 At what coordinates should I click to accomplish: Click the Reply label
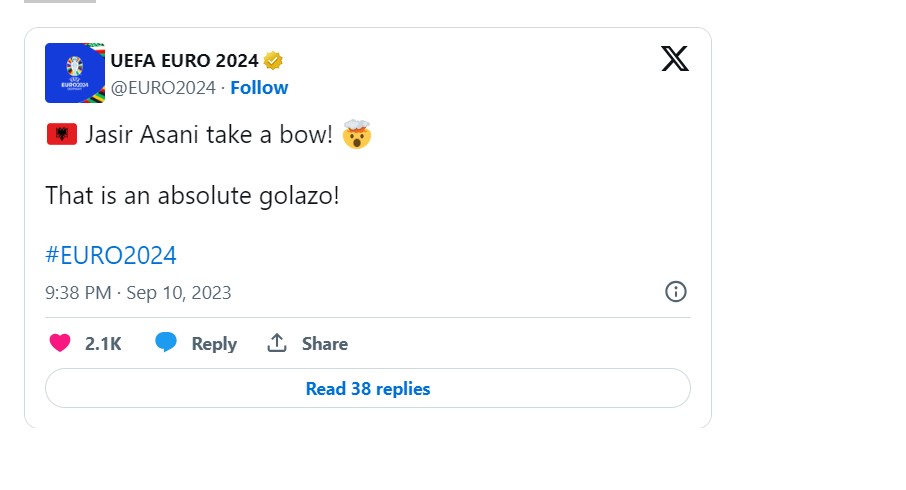[x=214, y=344]
